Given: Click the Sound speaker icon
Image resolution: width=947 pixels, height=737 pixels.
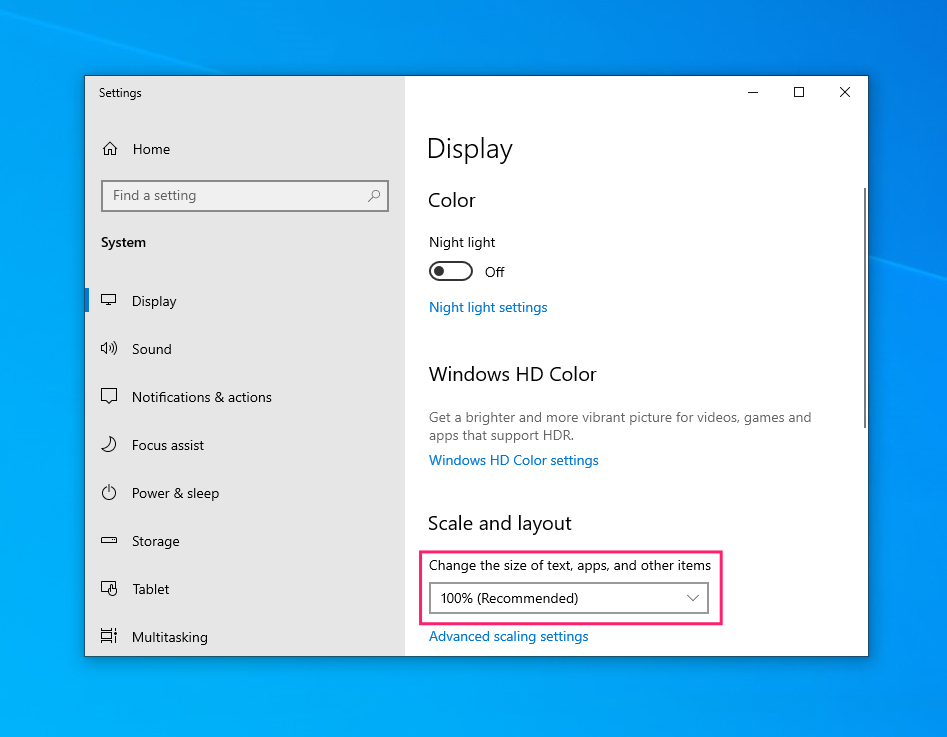Looking at the screenshot, I should tap(109, 348).
